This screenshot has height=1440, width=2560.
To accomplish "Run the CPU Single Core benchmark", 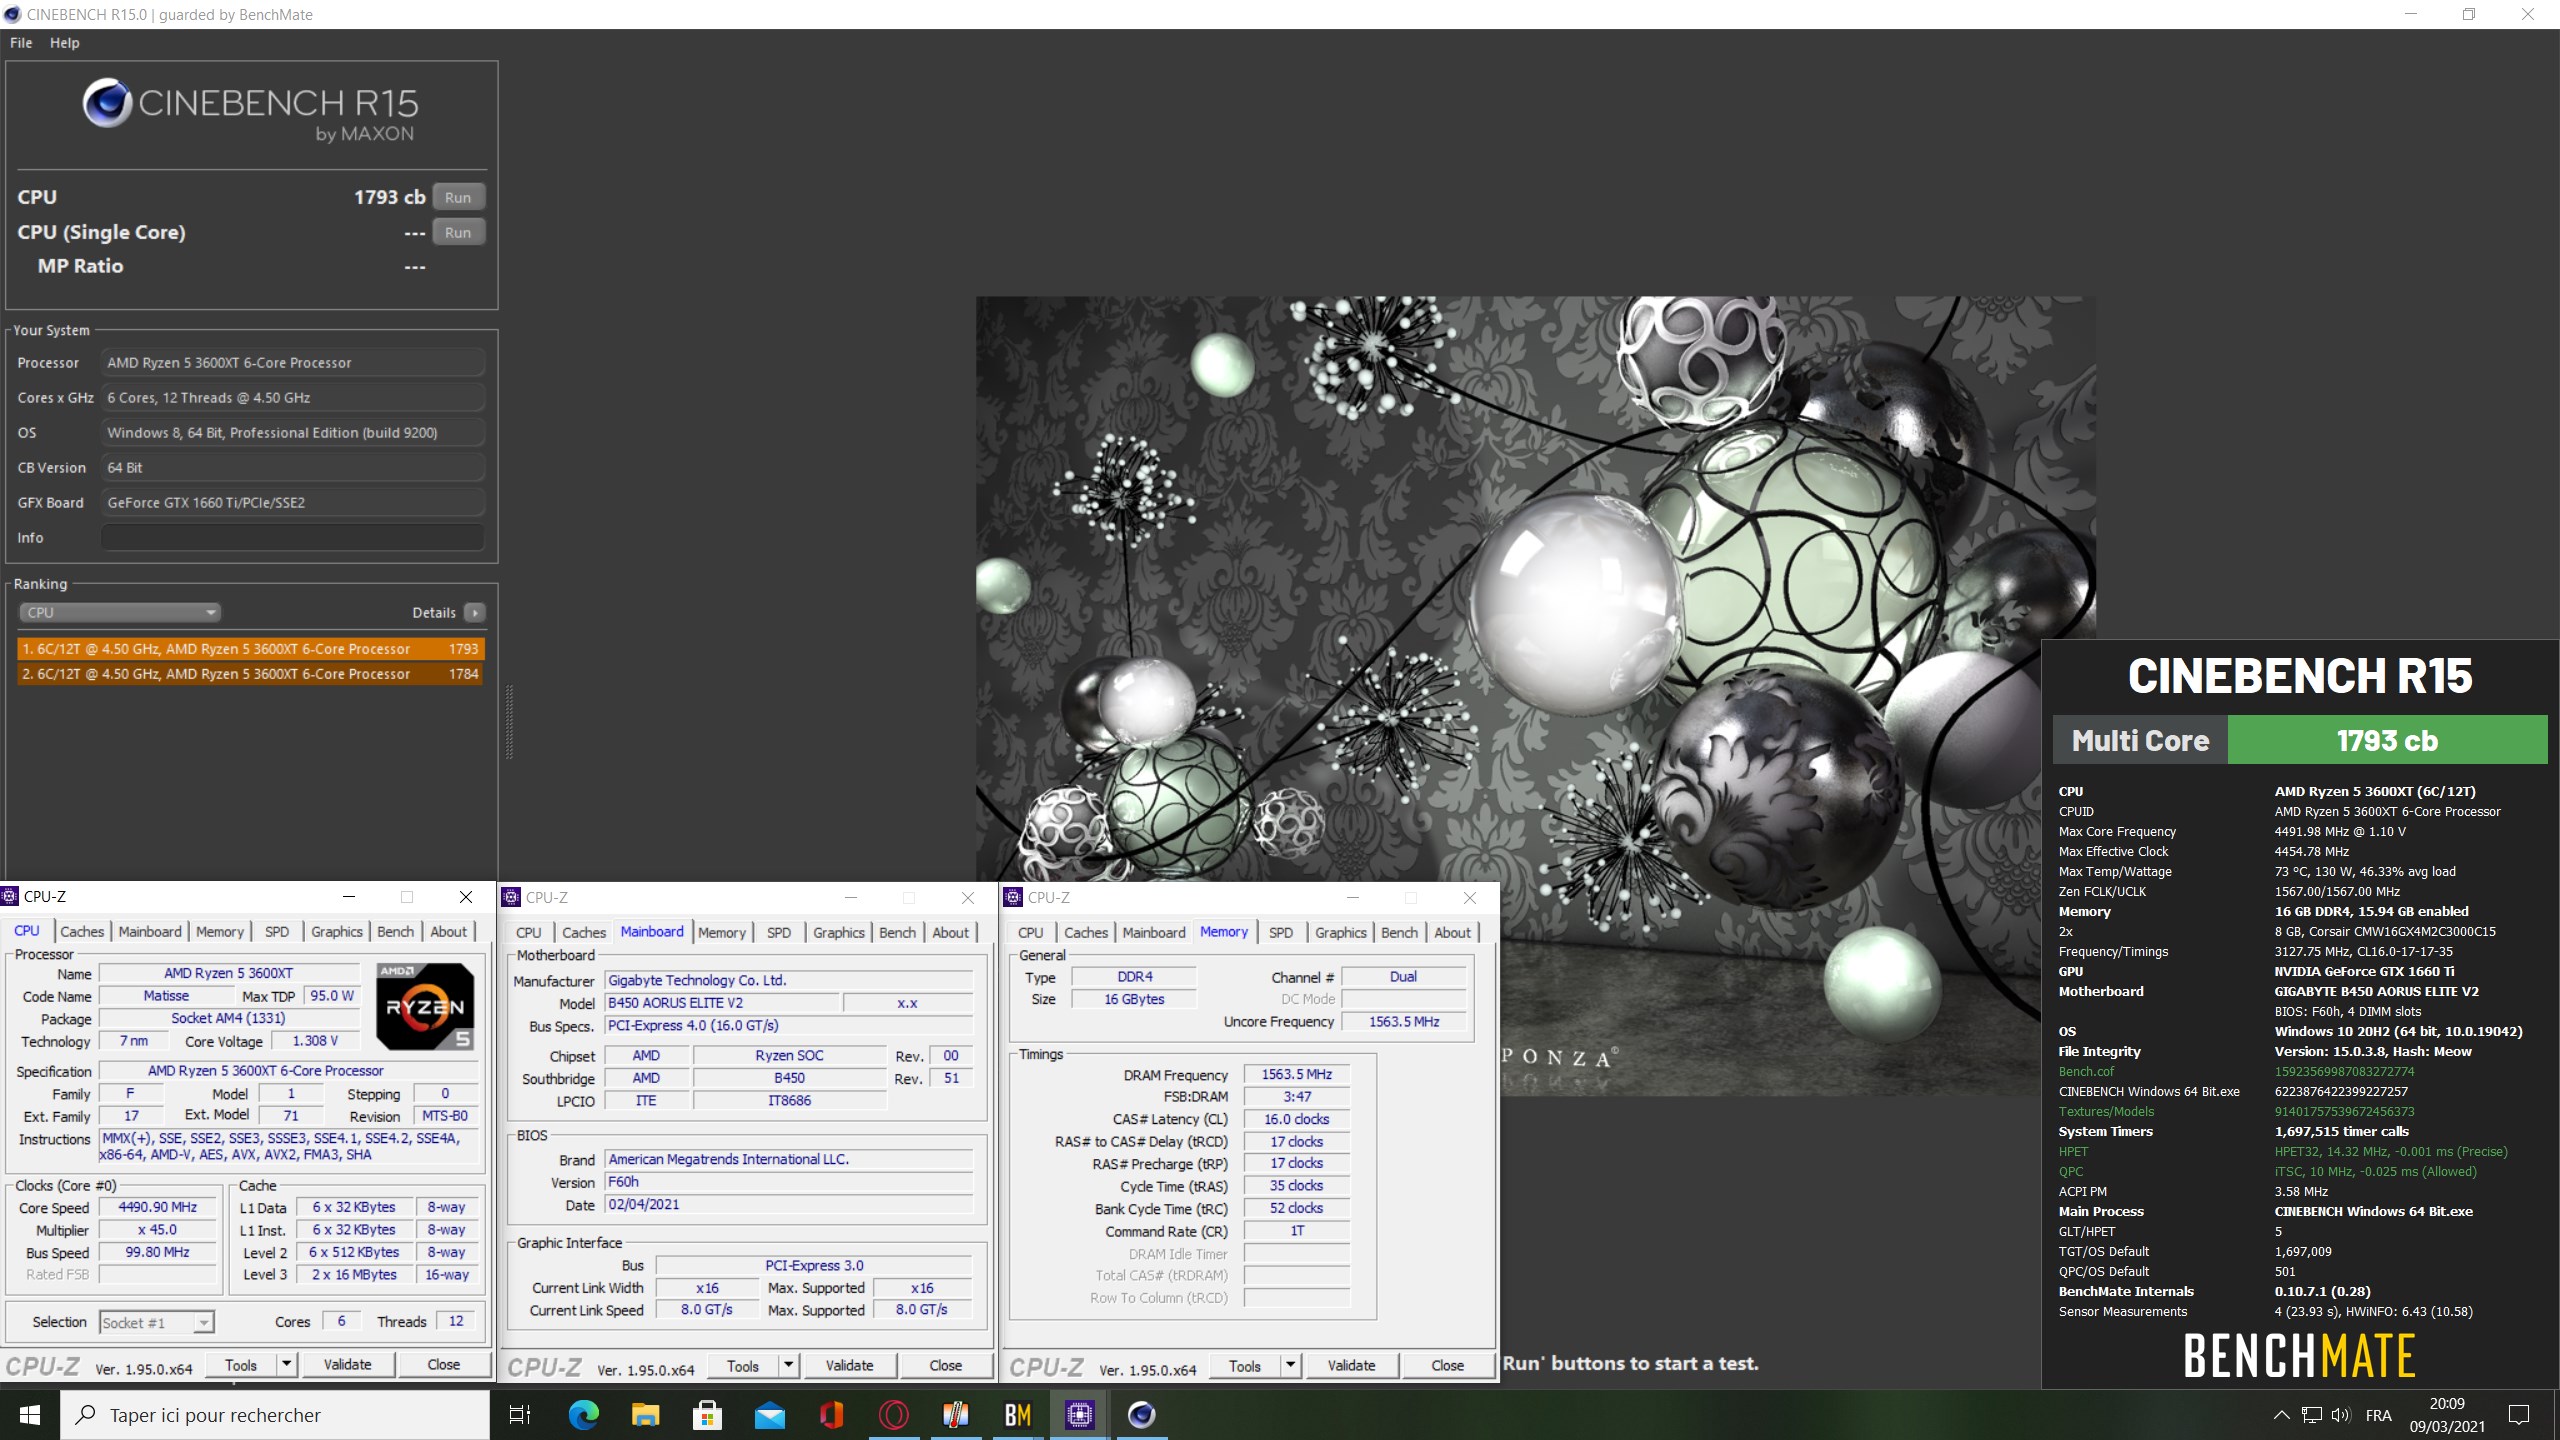I will (458, 232).
